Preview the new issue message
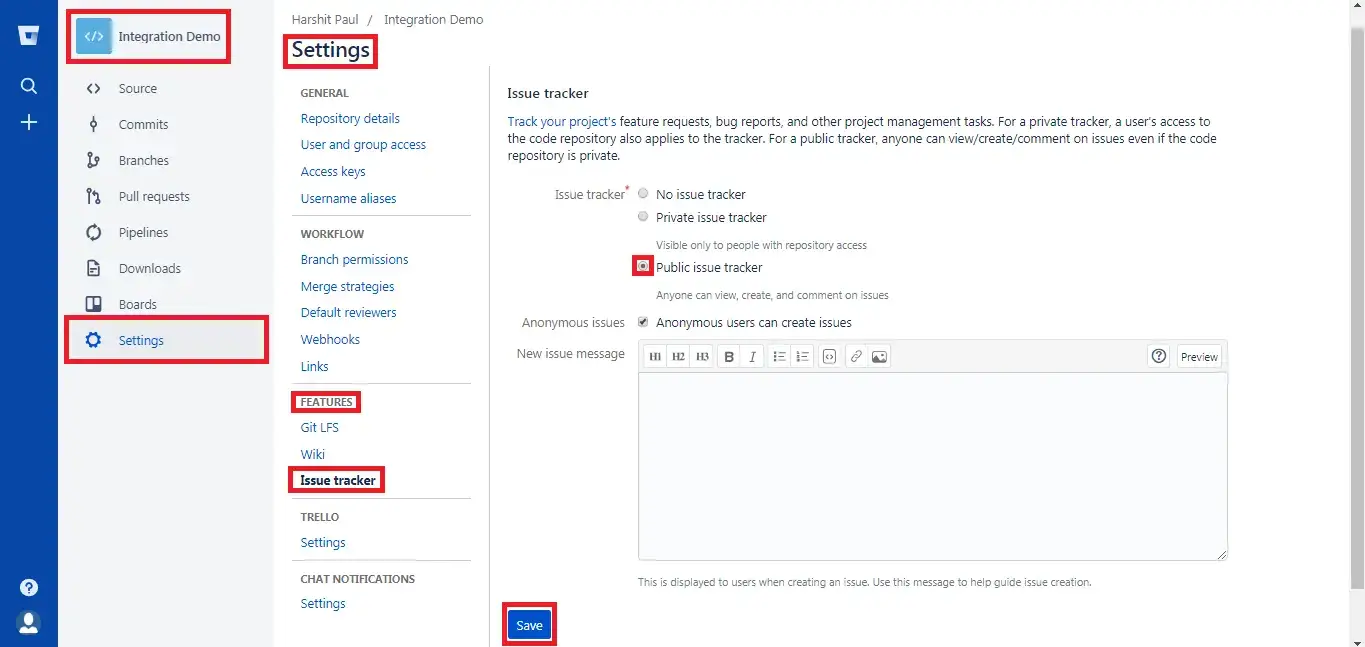Image resolution: width=1365 pixels, height=647 pixels. point(1198,357)
